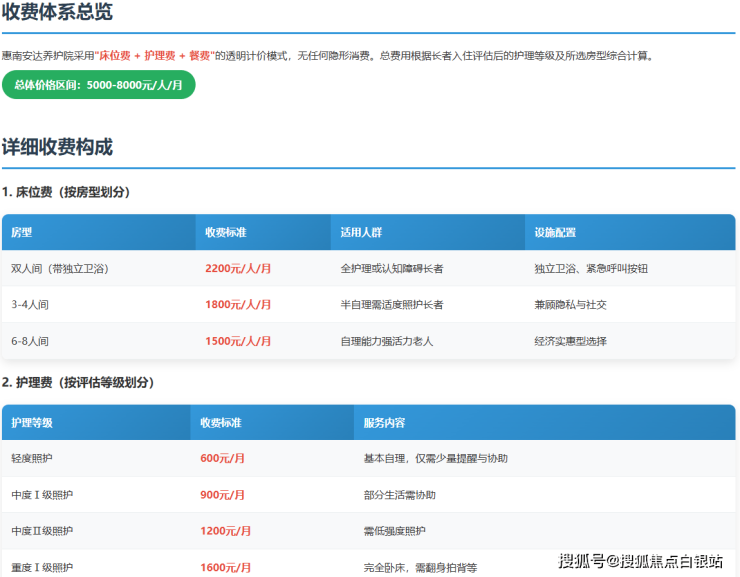This screenshot has height=577, width=740.
Task: Click the 独立卫浴、紧急呼叫按钮 facilities cell
Action: [591, 269]
